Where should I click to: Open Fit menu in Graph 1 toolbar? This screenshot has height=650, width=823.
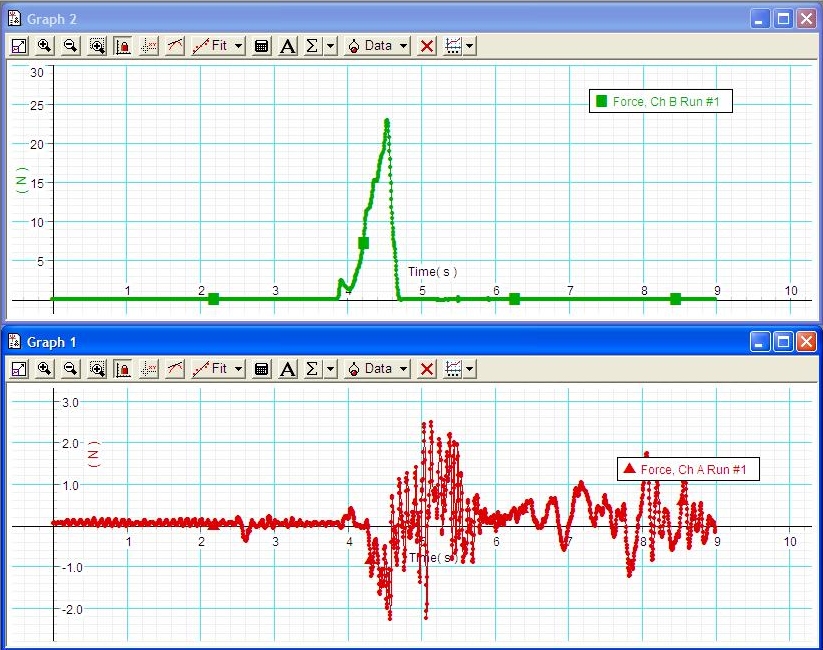pos(217,369)
